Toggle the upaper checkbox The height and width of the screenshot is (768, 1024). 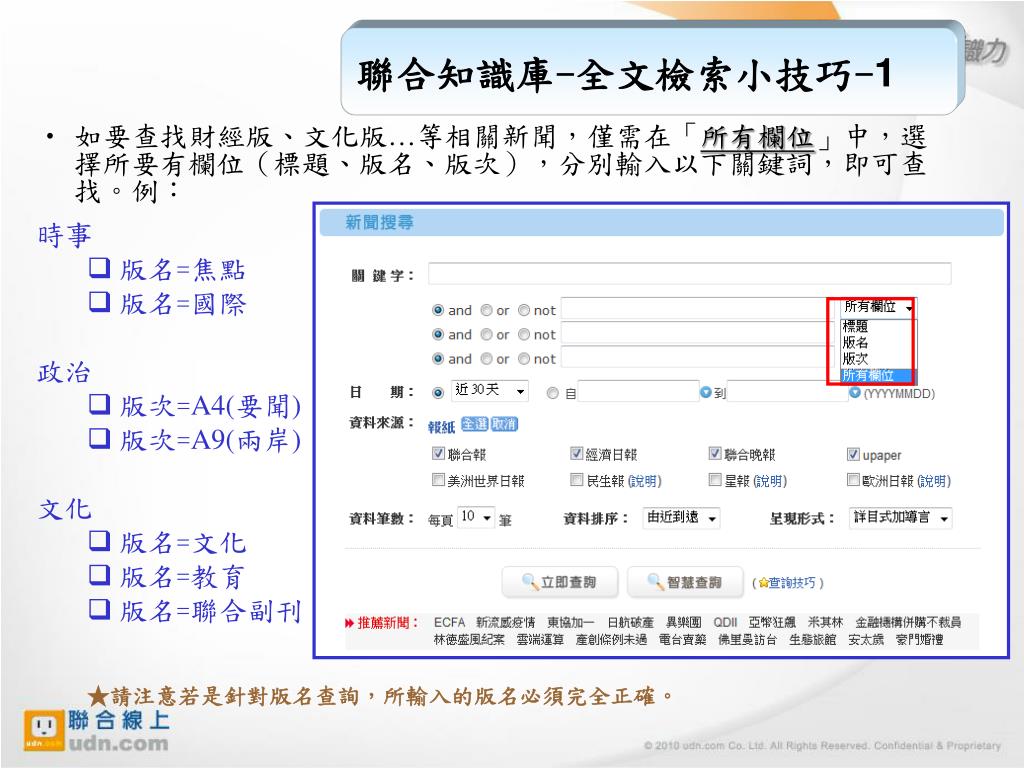tap(853, 454)
